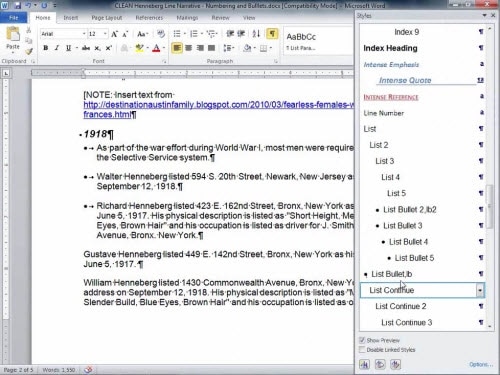
Task: Pick the red Font Color swatch
Action: tap(156, 48)
